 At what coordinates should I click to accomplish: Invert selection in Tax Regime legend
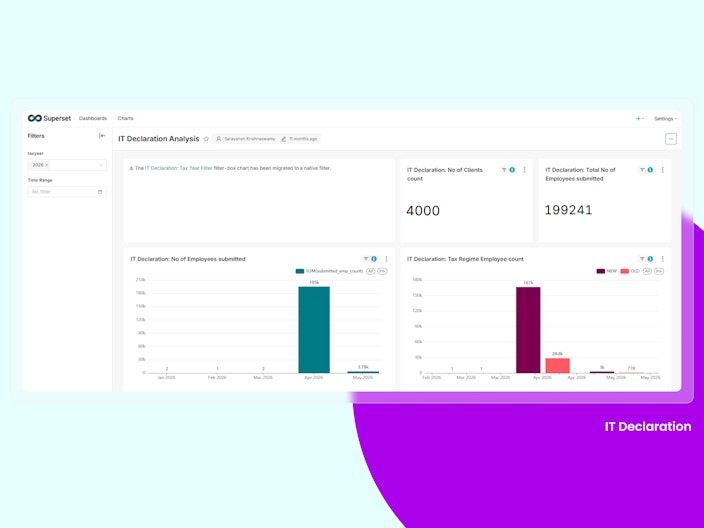pyautogui.click(x=659, y=271)
